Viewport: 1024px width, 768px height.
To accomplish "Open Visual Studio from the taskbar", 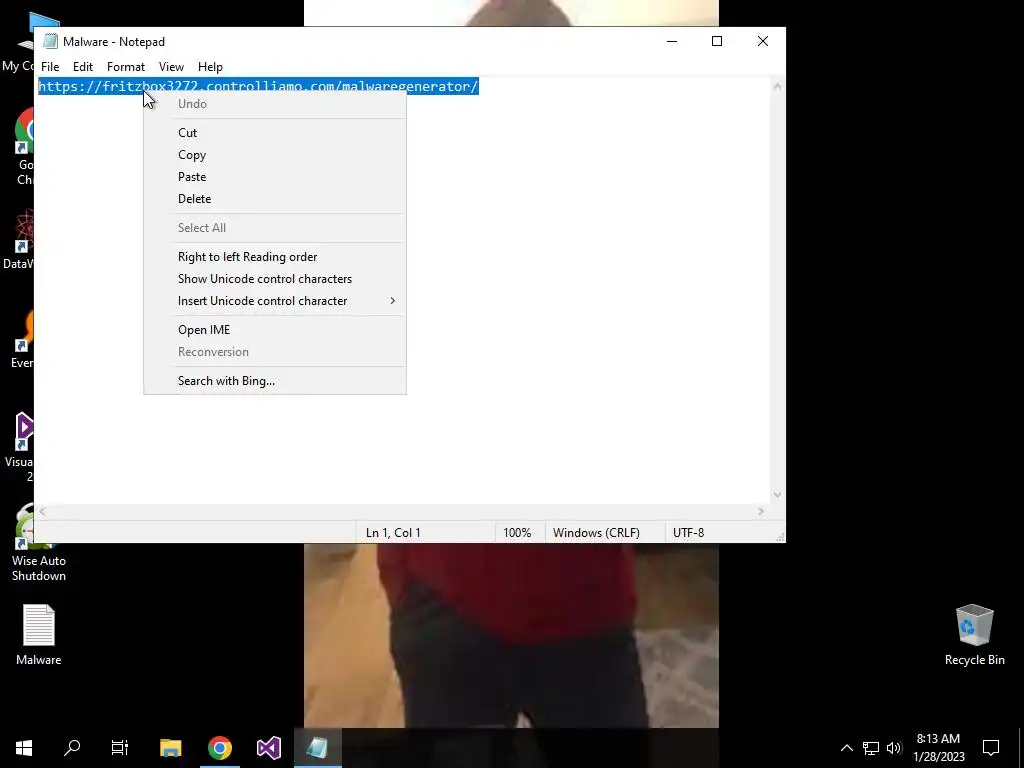I will [x=268, y=748].
